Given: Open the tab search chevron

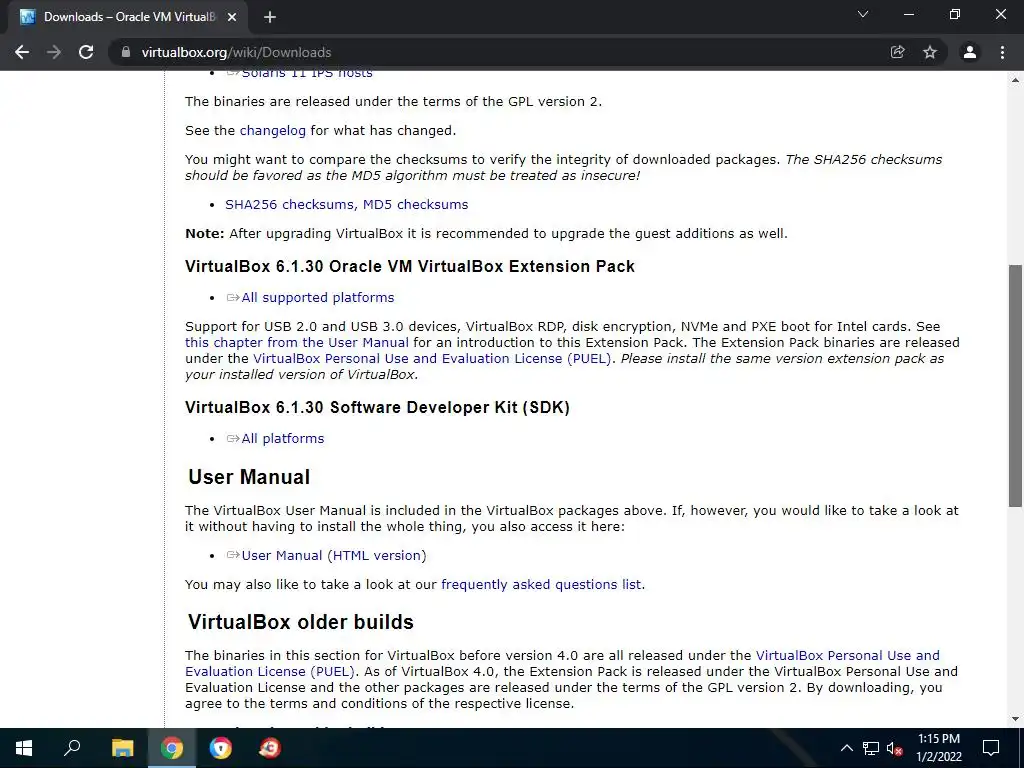Looking at the screenshot, I should [x=863, y=14].
